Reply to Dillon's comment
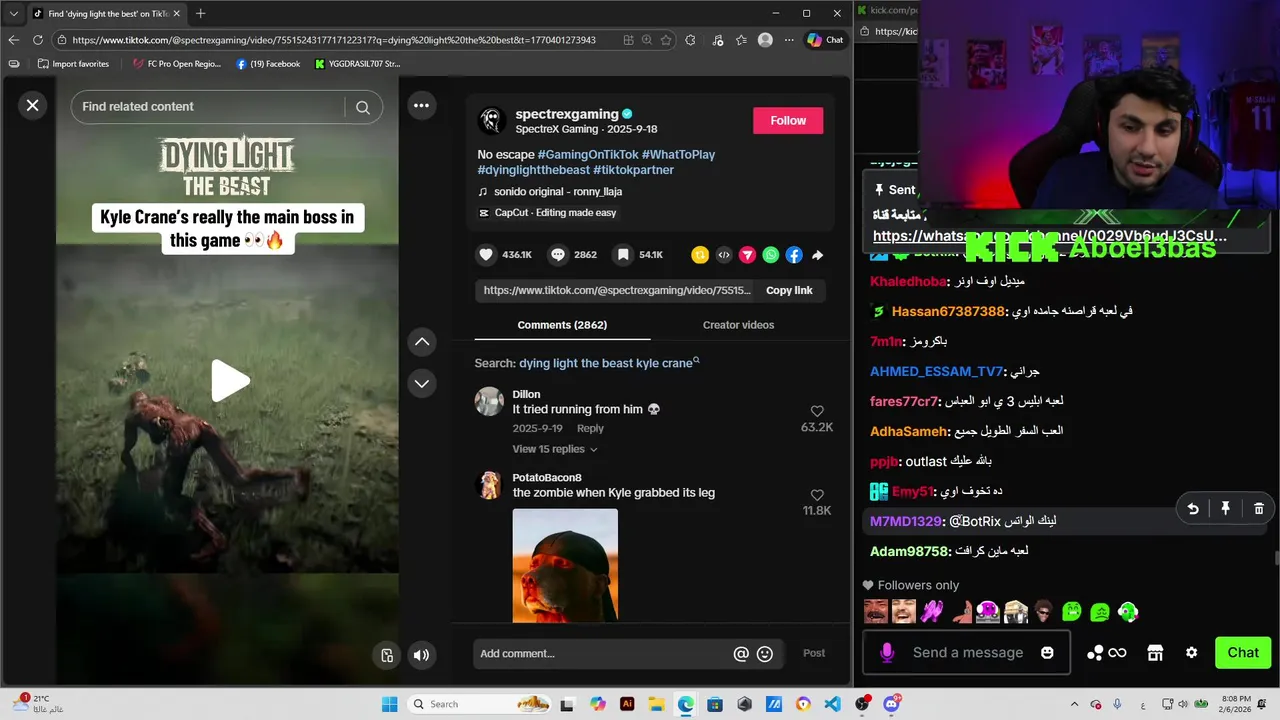This screenshot has width=1280, height=720. tap(590, 428)
